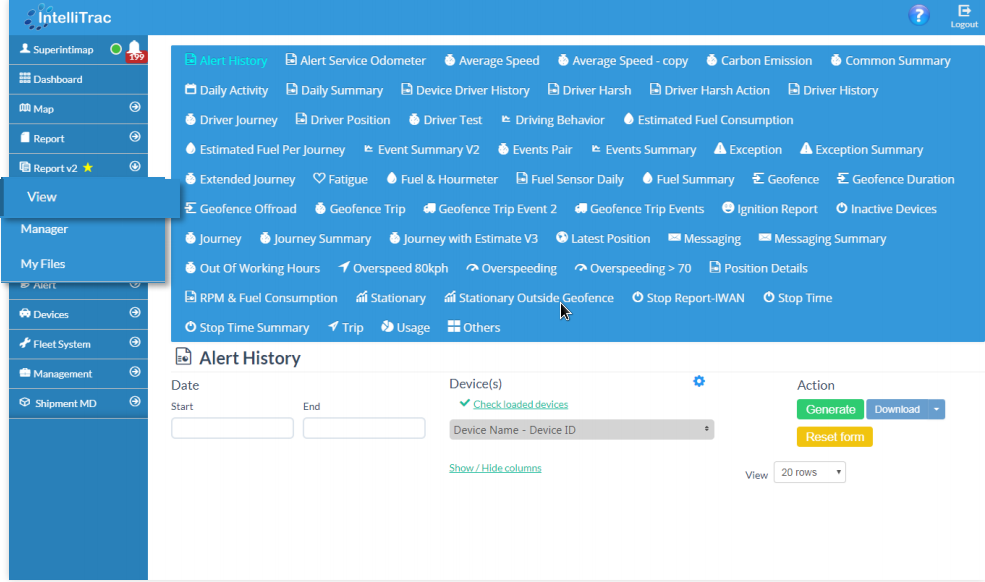
Task: Click the blue help question mark icon
Action: tap(918, 16)
